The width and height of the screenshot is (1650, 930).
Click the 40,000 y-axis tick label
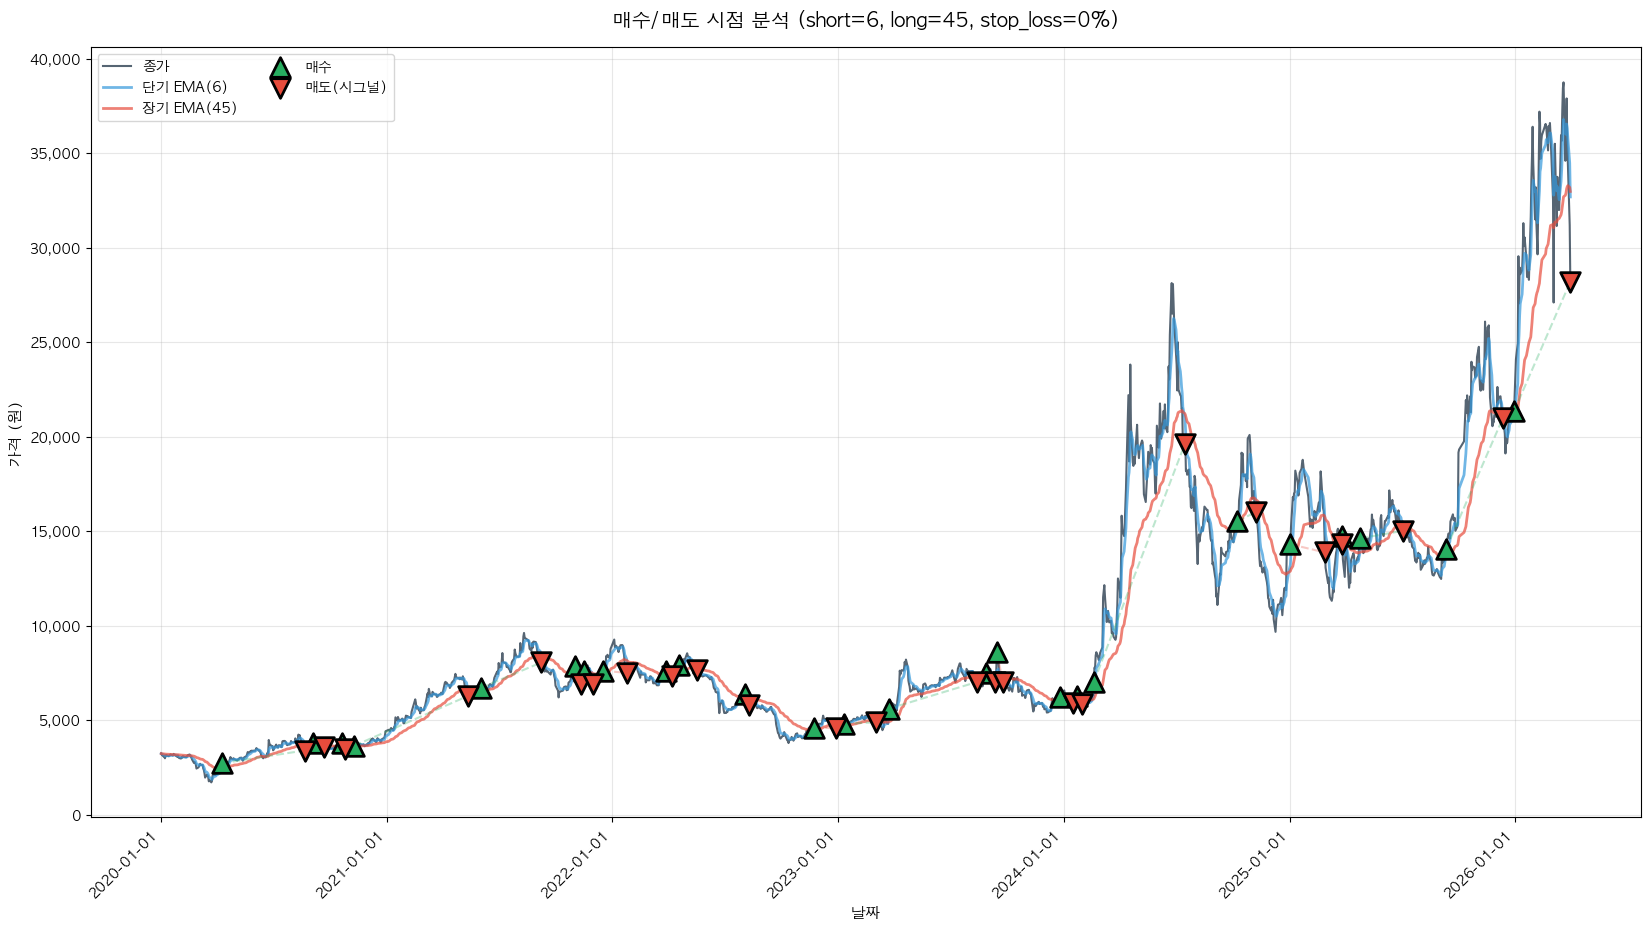pos(55,60)
